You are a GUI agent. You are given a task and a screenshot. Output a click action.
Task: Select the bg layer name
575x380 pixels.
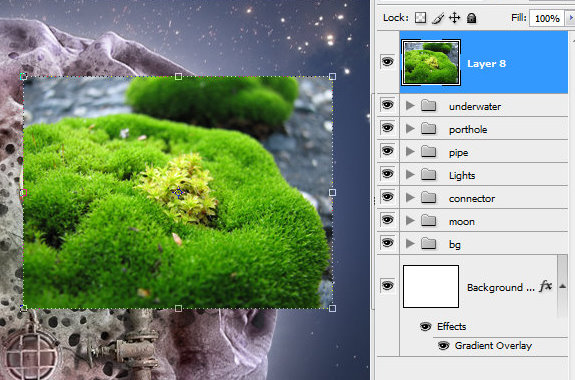(x=455, y=245)
